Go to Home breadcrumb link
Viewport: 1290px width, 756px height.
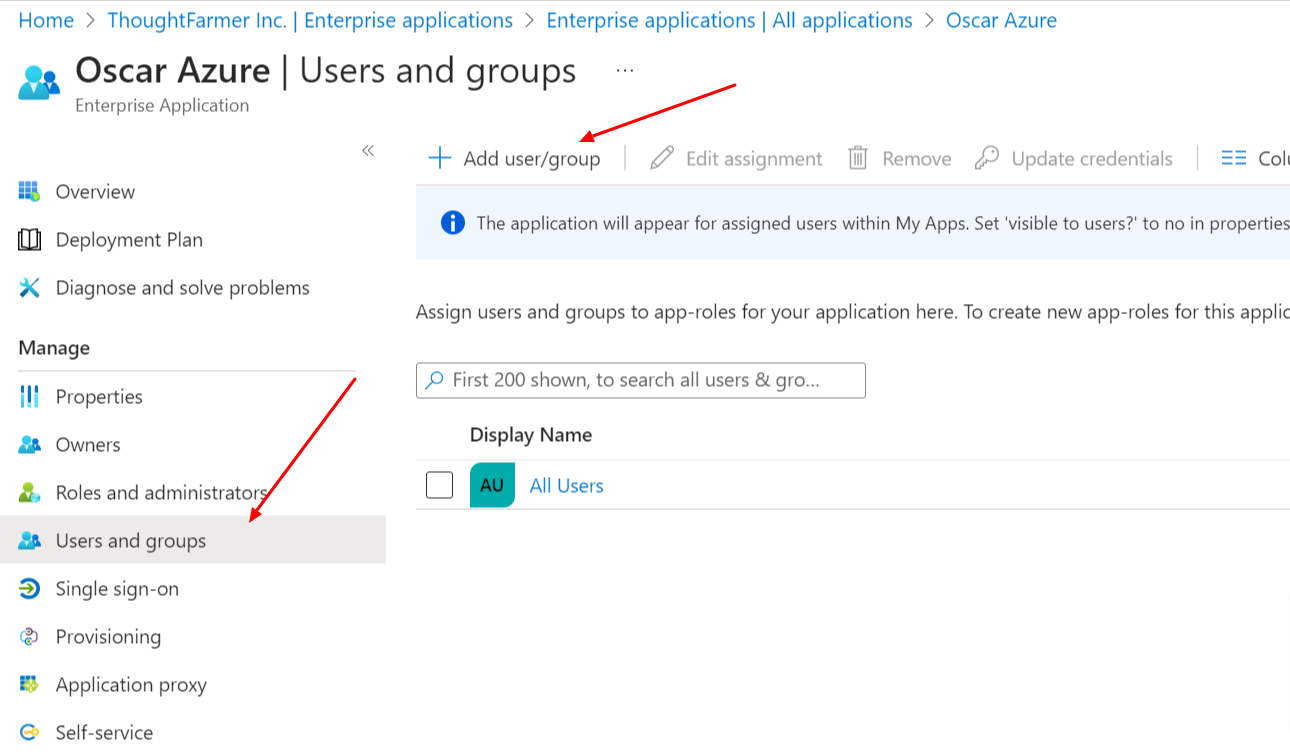pyautogui.click(x=46, y=20)
